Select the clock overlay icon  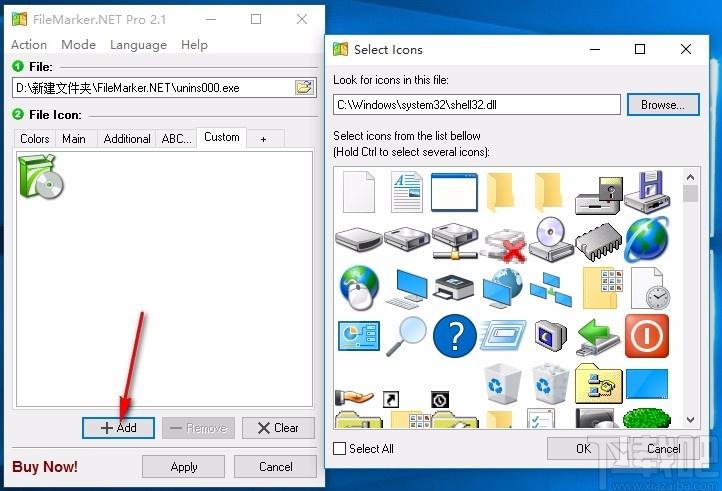[440, 399]
